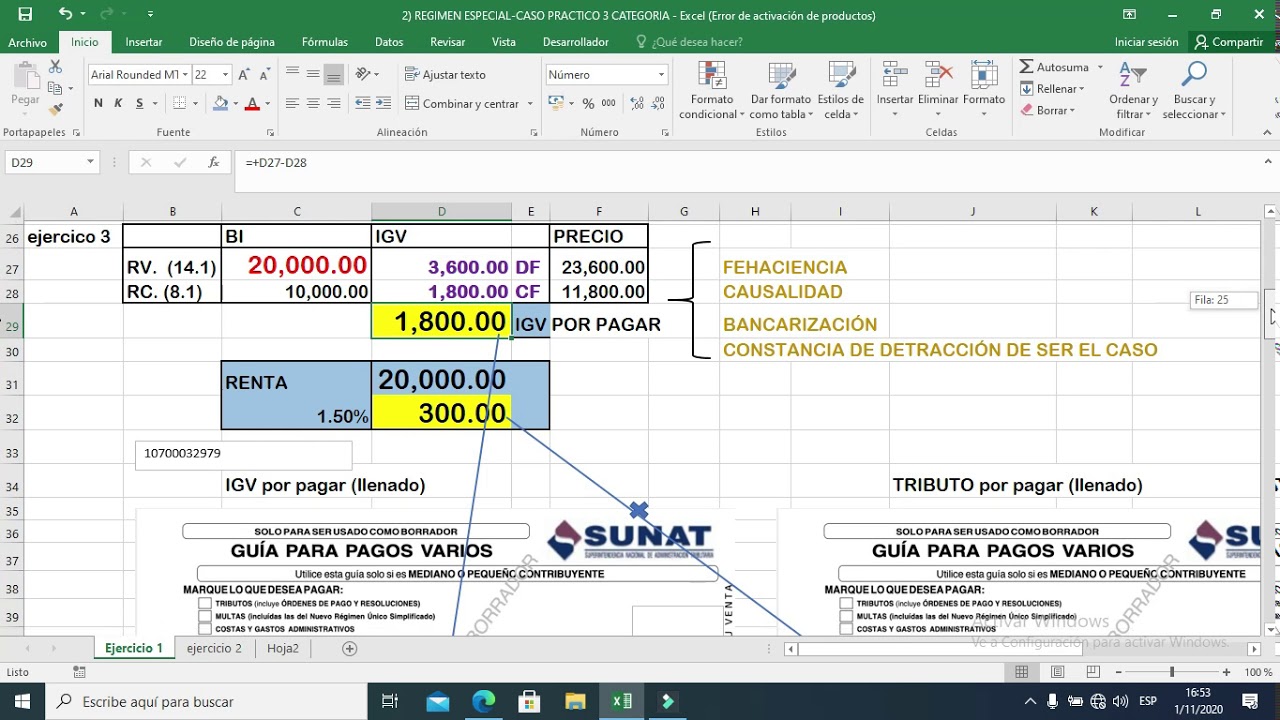Open the font name dropdown Arial Rounded
This screenshot has width=1280, height=720.
click(184, 75)
